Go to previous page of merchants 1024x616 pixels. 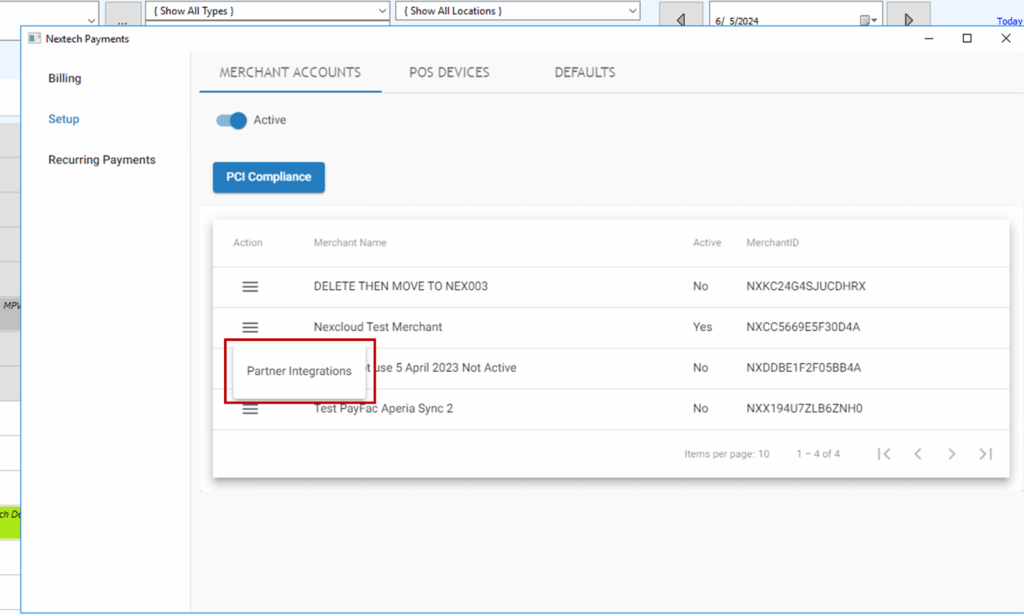click(917, 454)
